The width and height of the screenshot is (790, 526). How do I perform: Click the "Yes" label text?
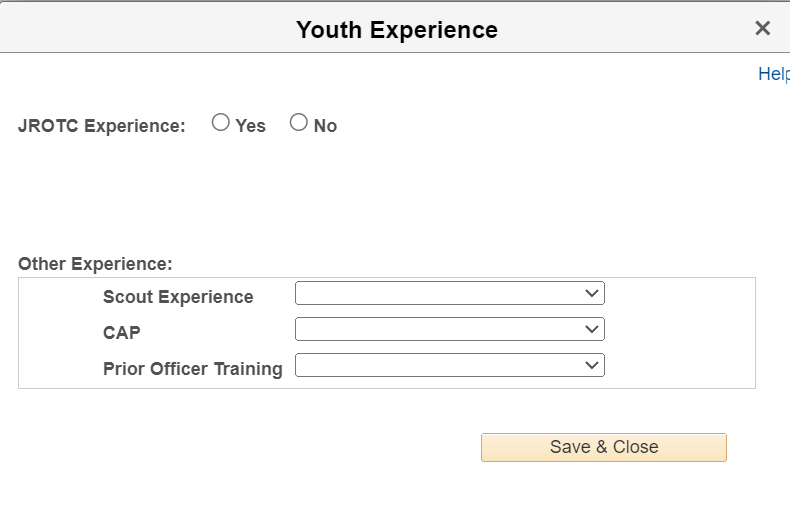click(x=251, y=126)
